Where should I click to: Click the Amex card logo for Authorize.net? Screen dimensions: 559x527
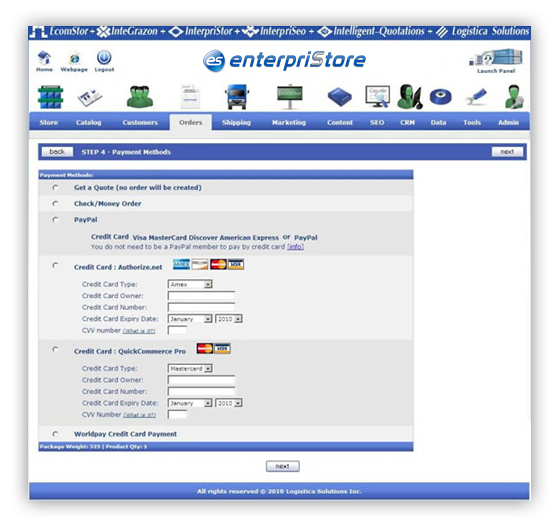coord(181,264)
